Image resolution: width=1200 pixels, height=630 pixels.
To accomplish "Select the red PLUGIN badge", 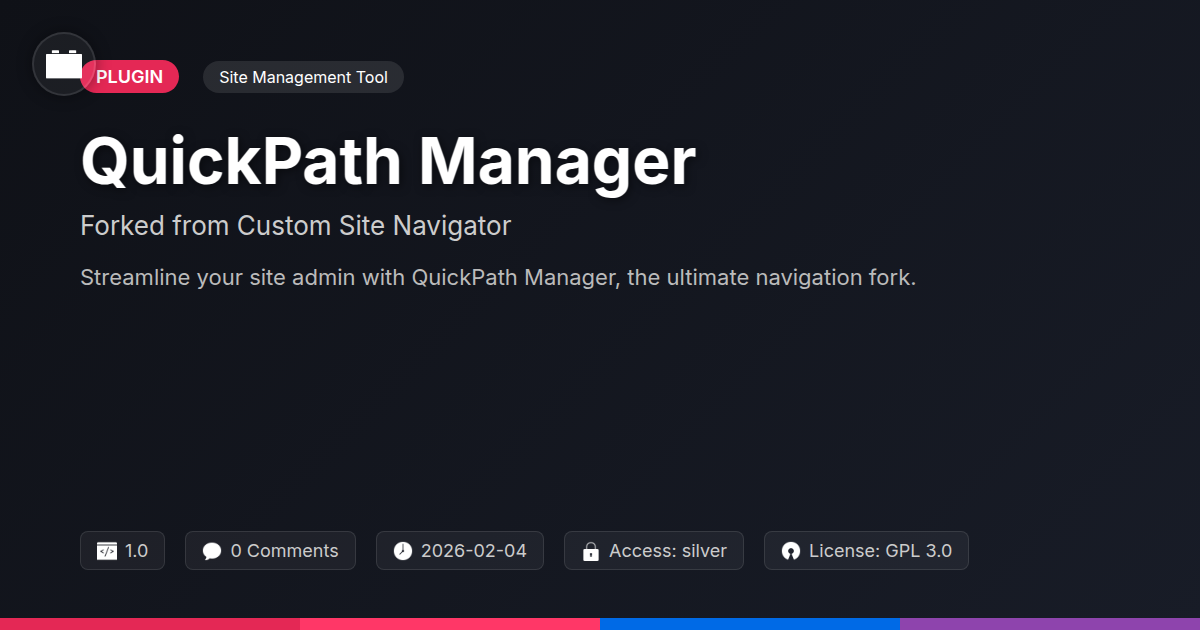I will 130,77.
